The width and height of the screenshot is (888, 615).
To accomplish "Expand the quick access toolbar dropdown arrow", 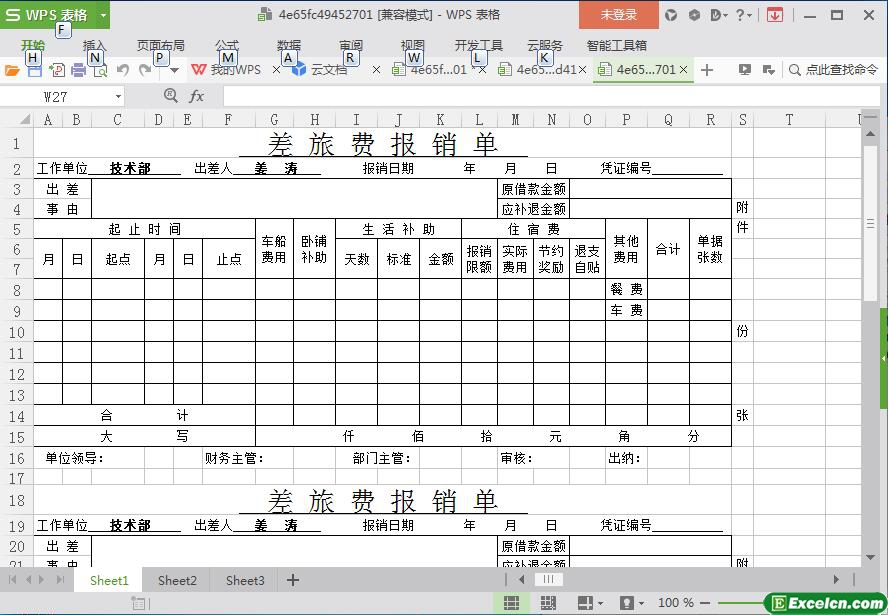I will pyautogui.click(x=173, y=70).
